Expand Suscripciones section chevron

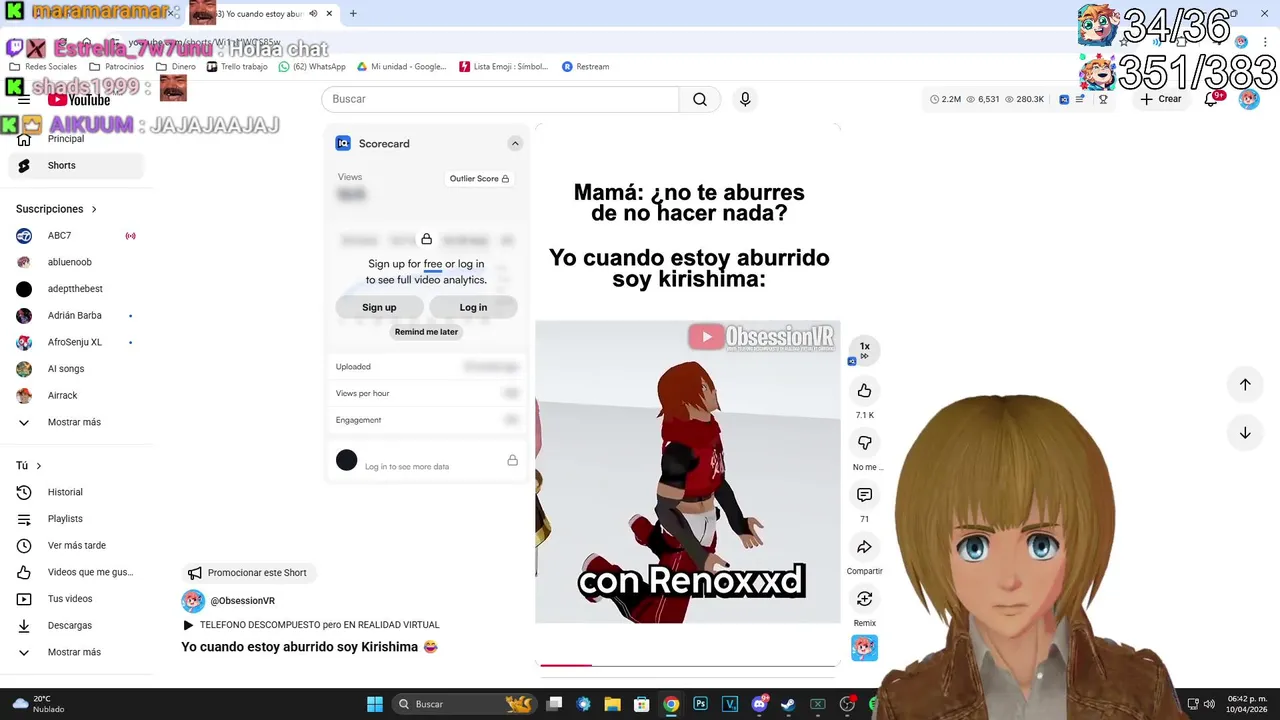(x=94, y=209)
